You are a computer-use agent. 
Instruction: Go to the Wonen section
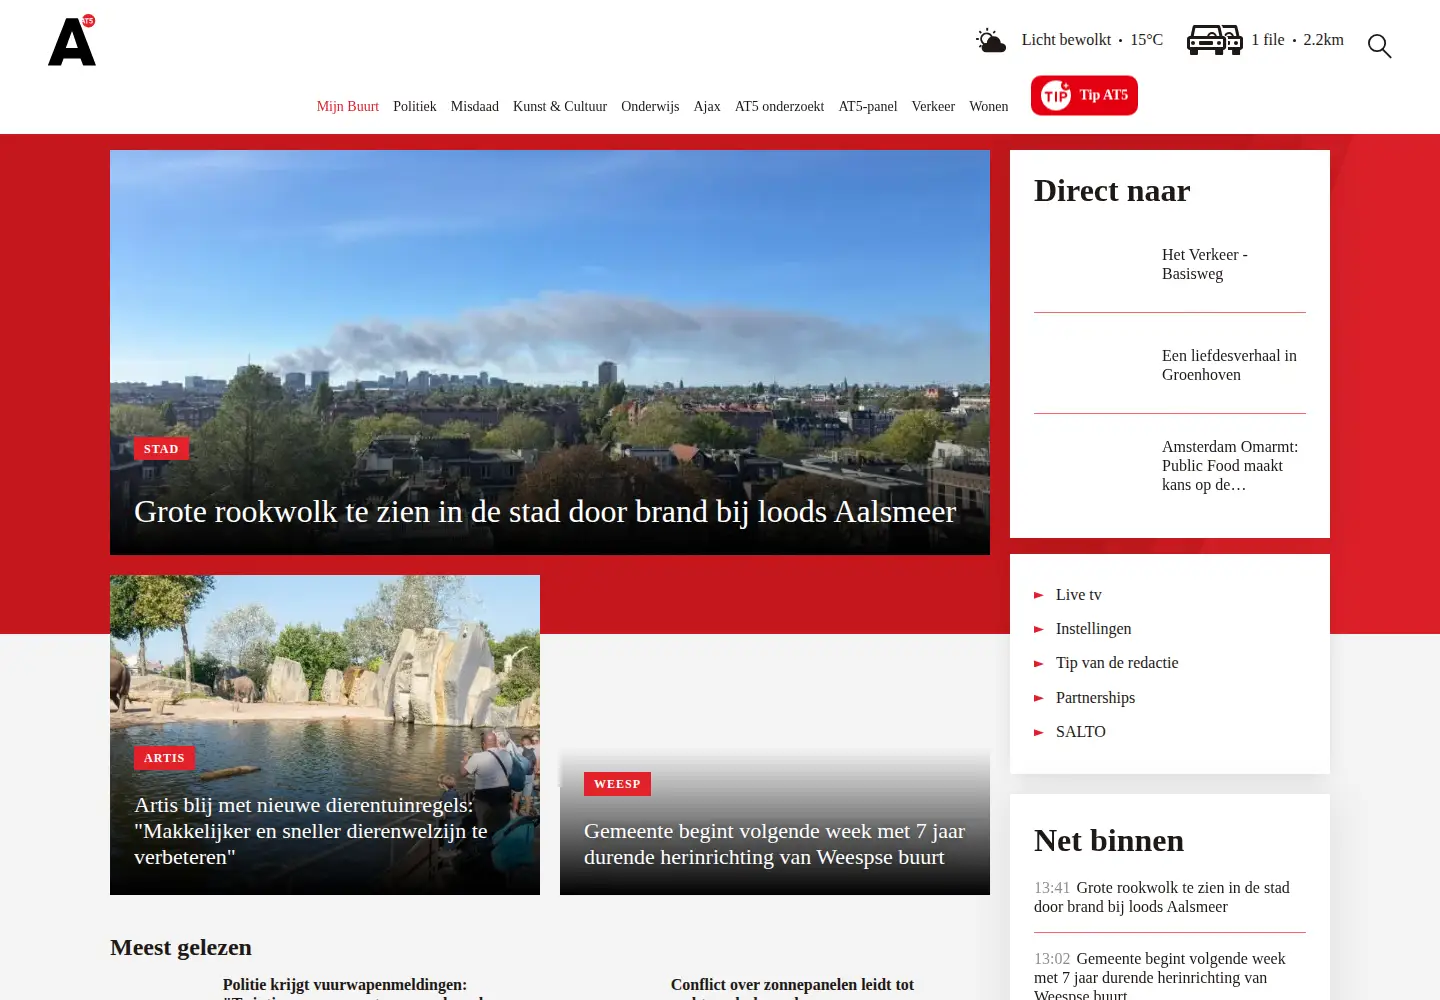(989, 106)
